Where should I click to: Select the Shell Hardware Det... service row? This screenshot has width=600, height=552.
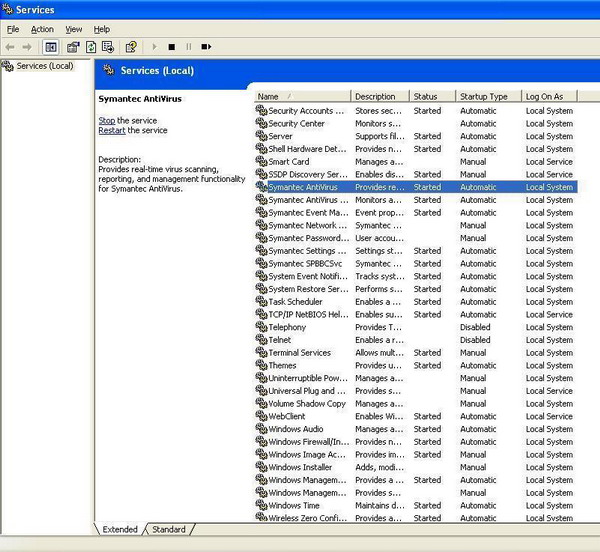(416, 149)
